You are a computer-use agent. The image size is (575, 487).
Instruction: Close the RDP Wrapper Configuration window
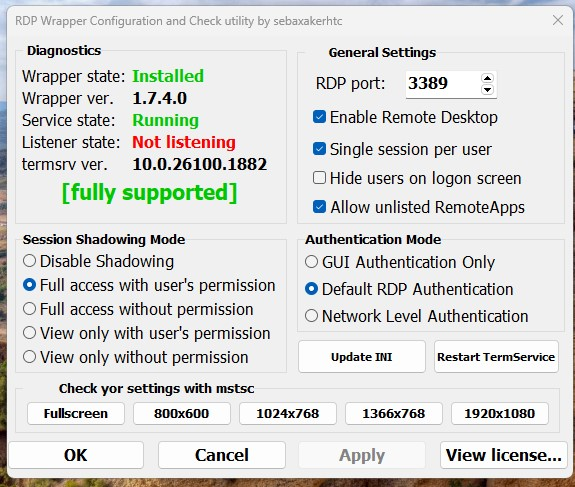click(x=558, y=20)
